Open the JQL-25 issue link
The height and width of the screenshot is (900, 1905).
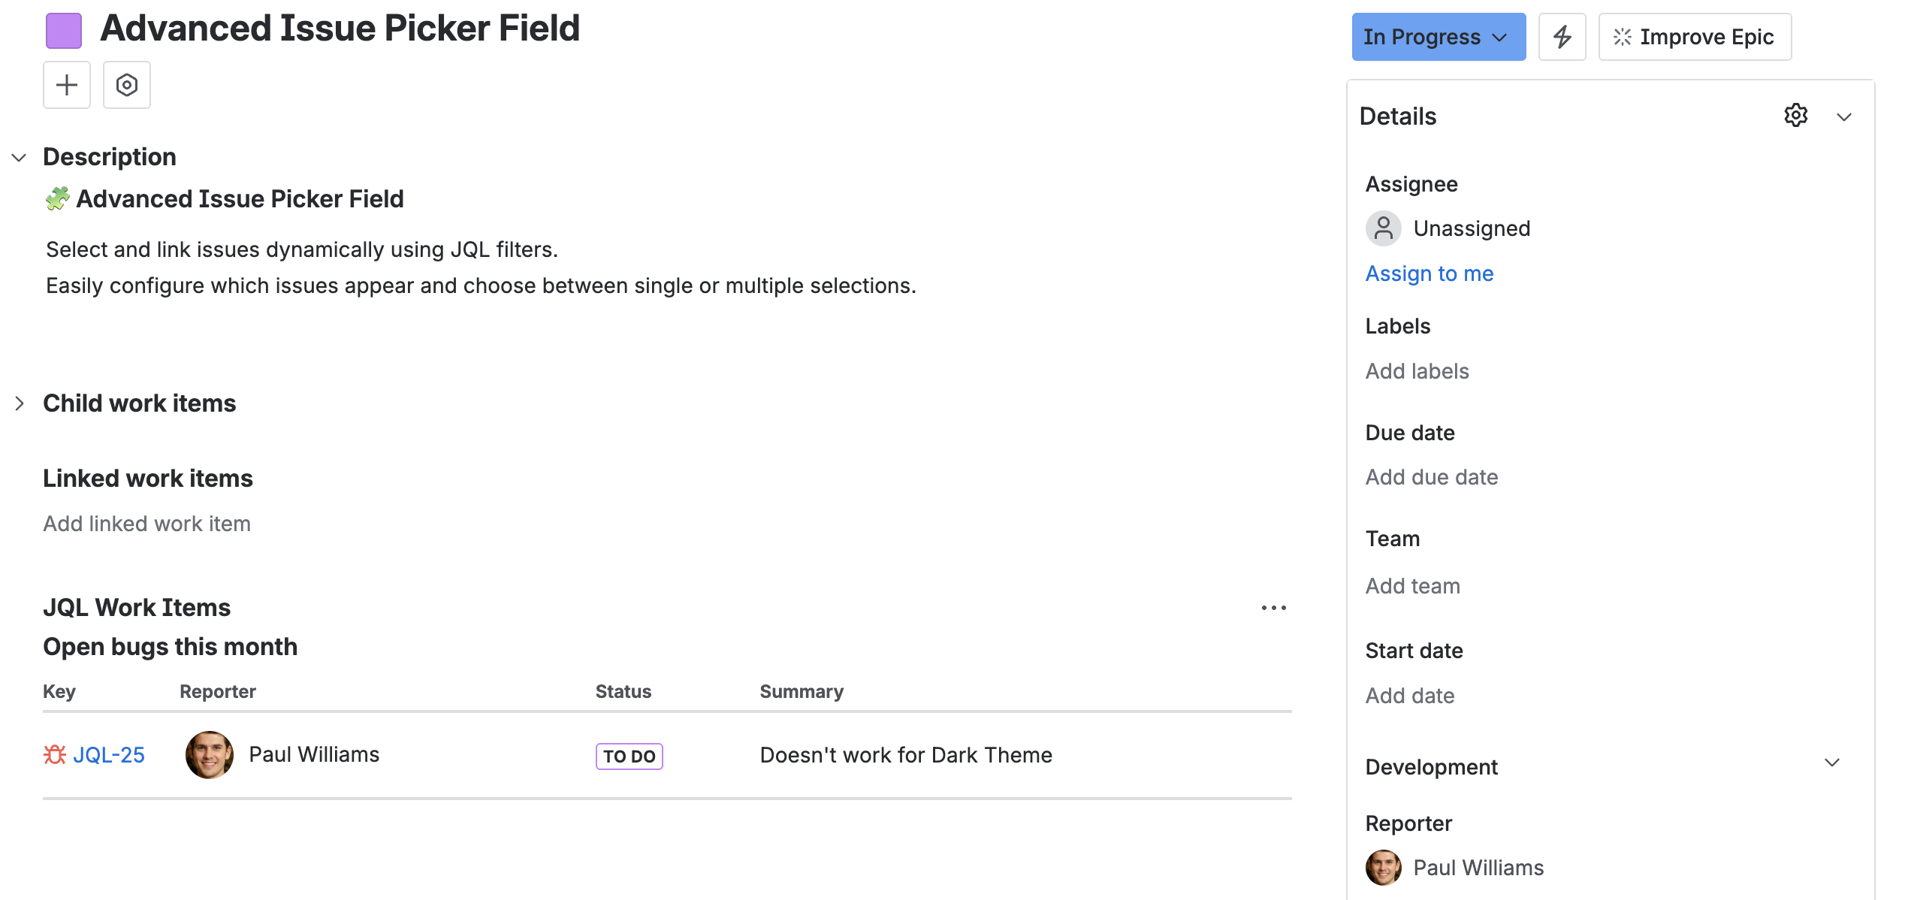pos(109,755)
